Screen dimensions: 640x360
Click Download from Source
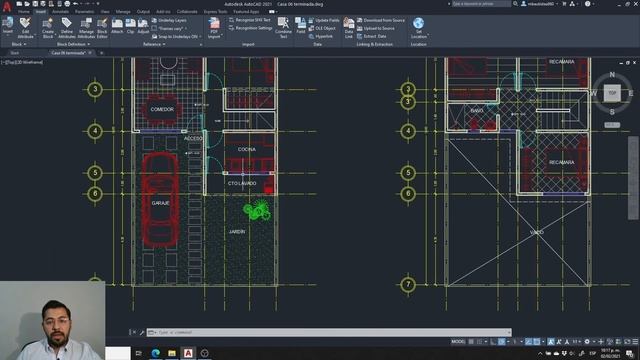[x=381, y=20]
